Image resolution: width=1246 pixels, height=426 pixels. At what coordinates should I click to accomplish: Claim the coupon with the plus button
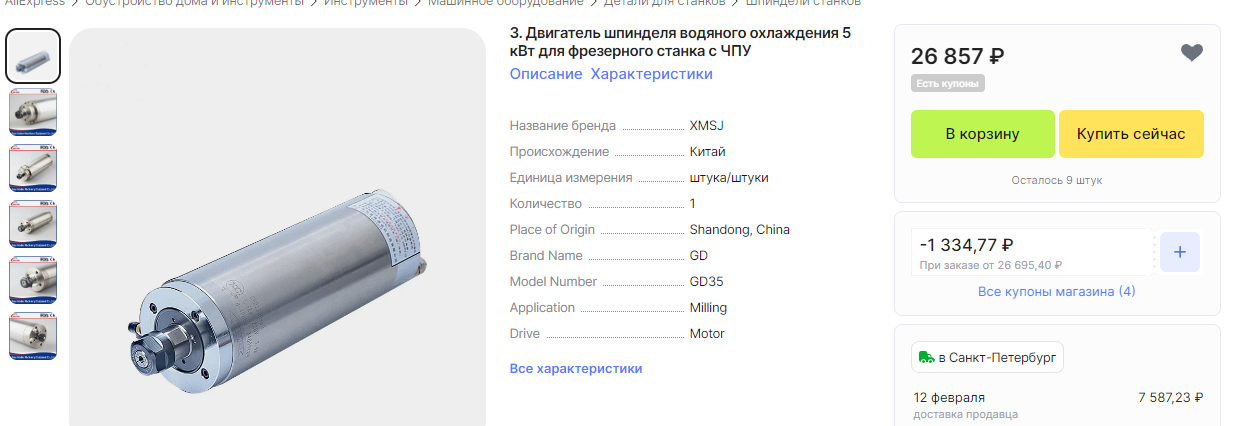point(1179,252)
